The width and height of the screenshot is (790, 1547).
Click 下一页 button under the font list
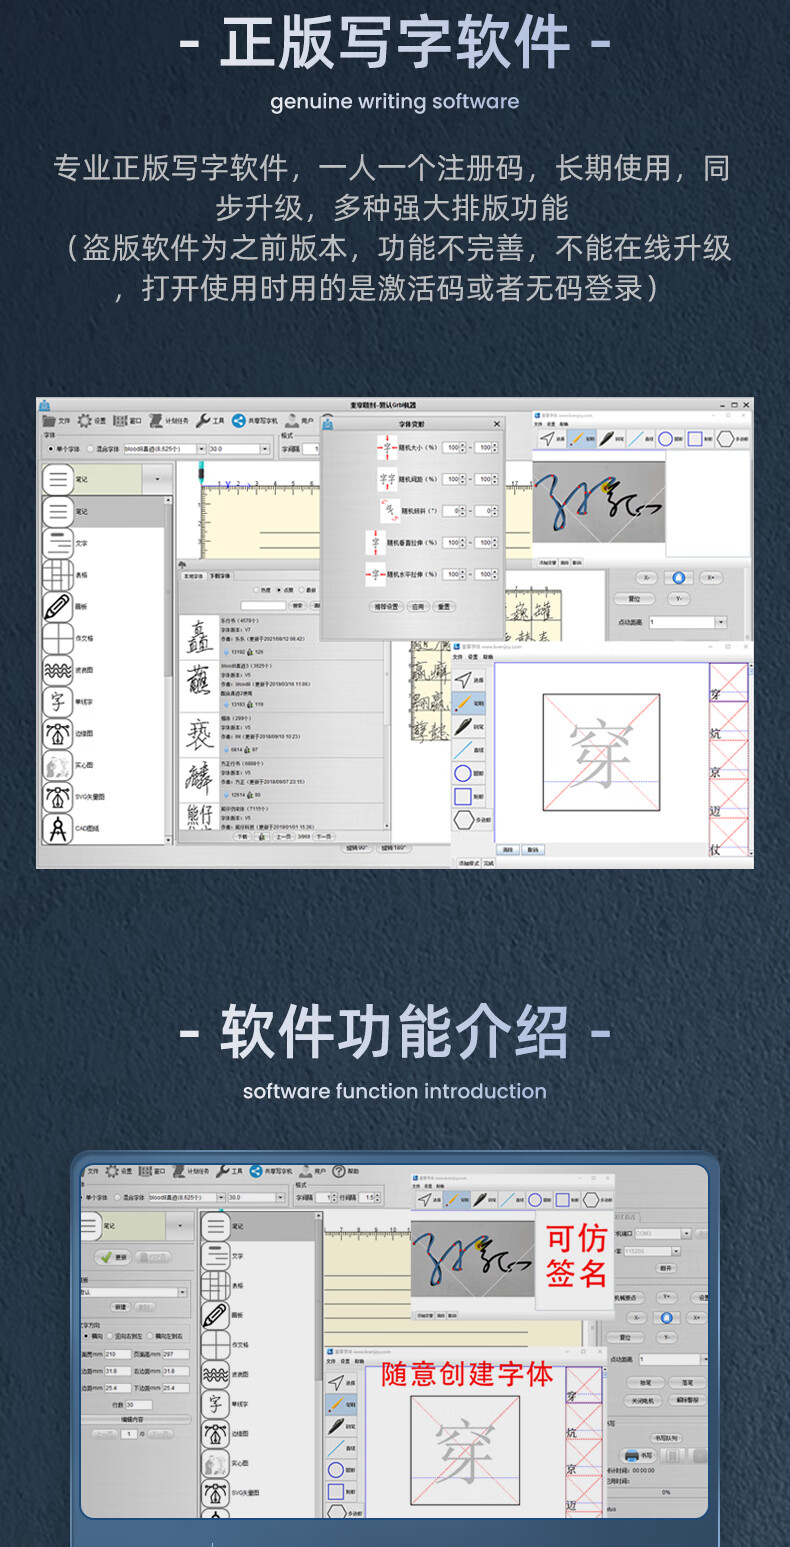[324, 836]
